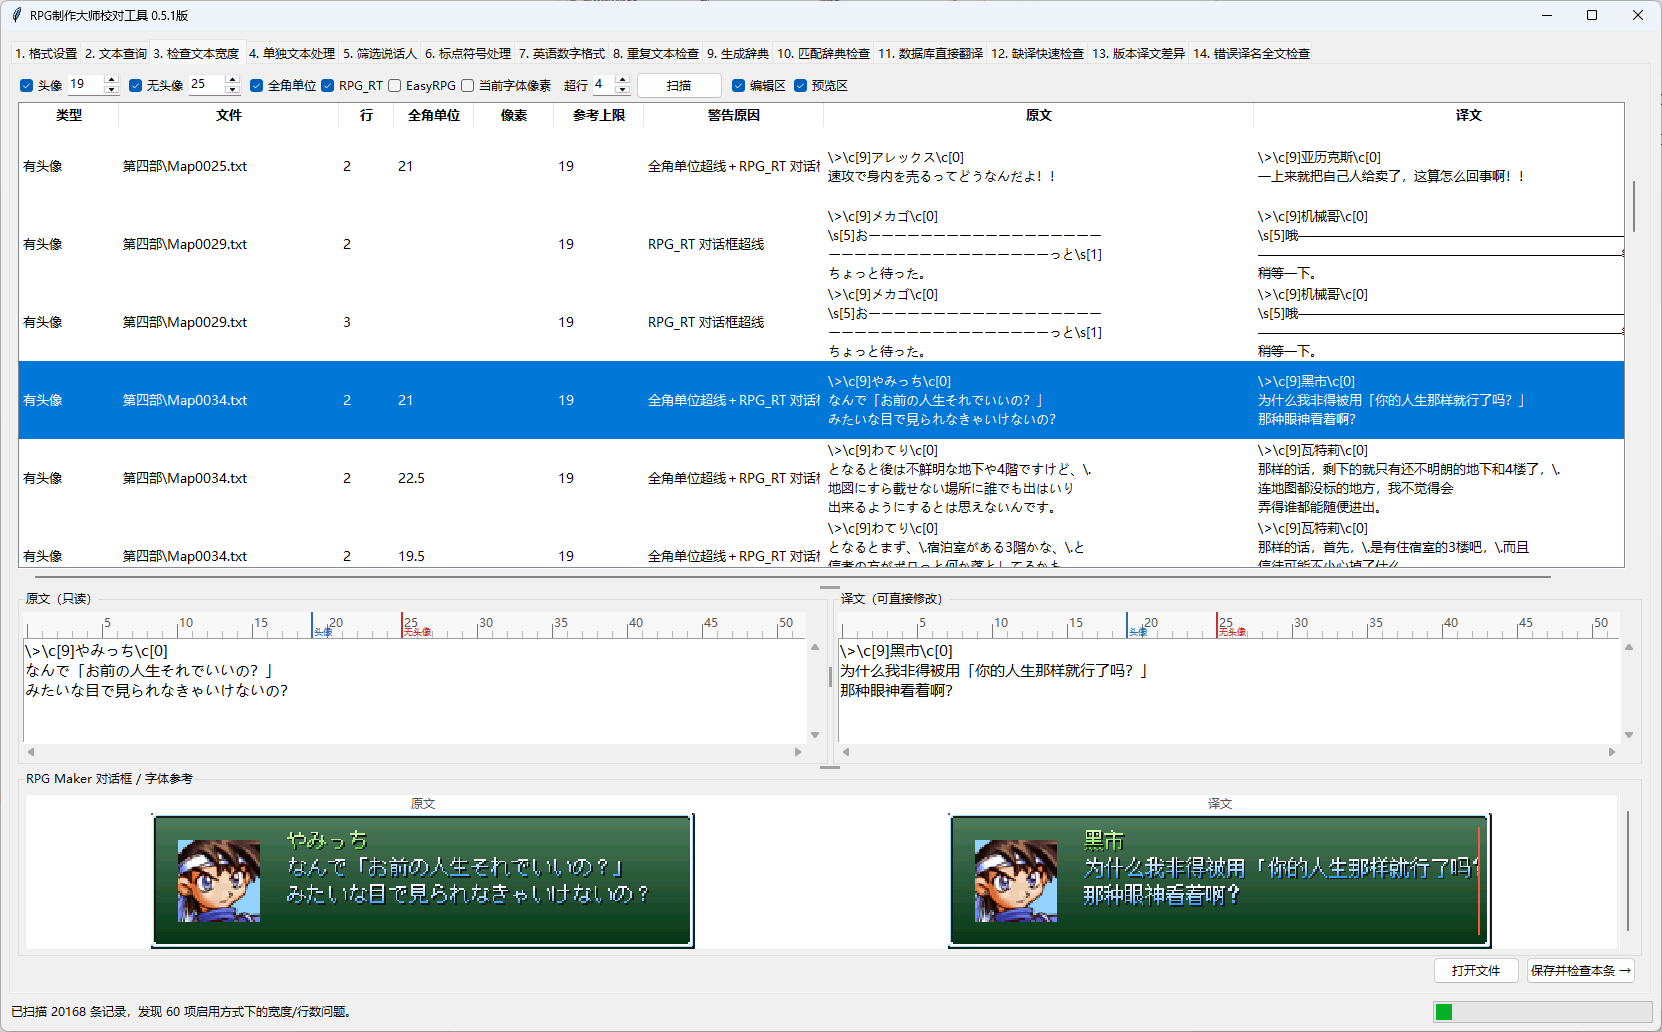Click down arrow of 译文 text scrollbar
This screenshot has width=1662, height=1032.
tap(1629, 735)
